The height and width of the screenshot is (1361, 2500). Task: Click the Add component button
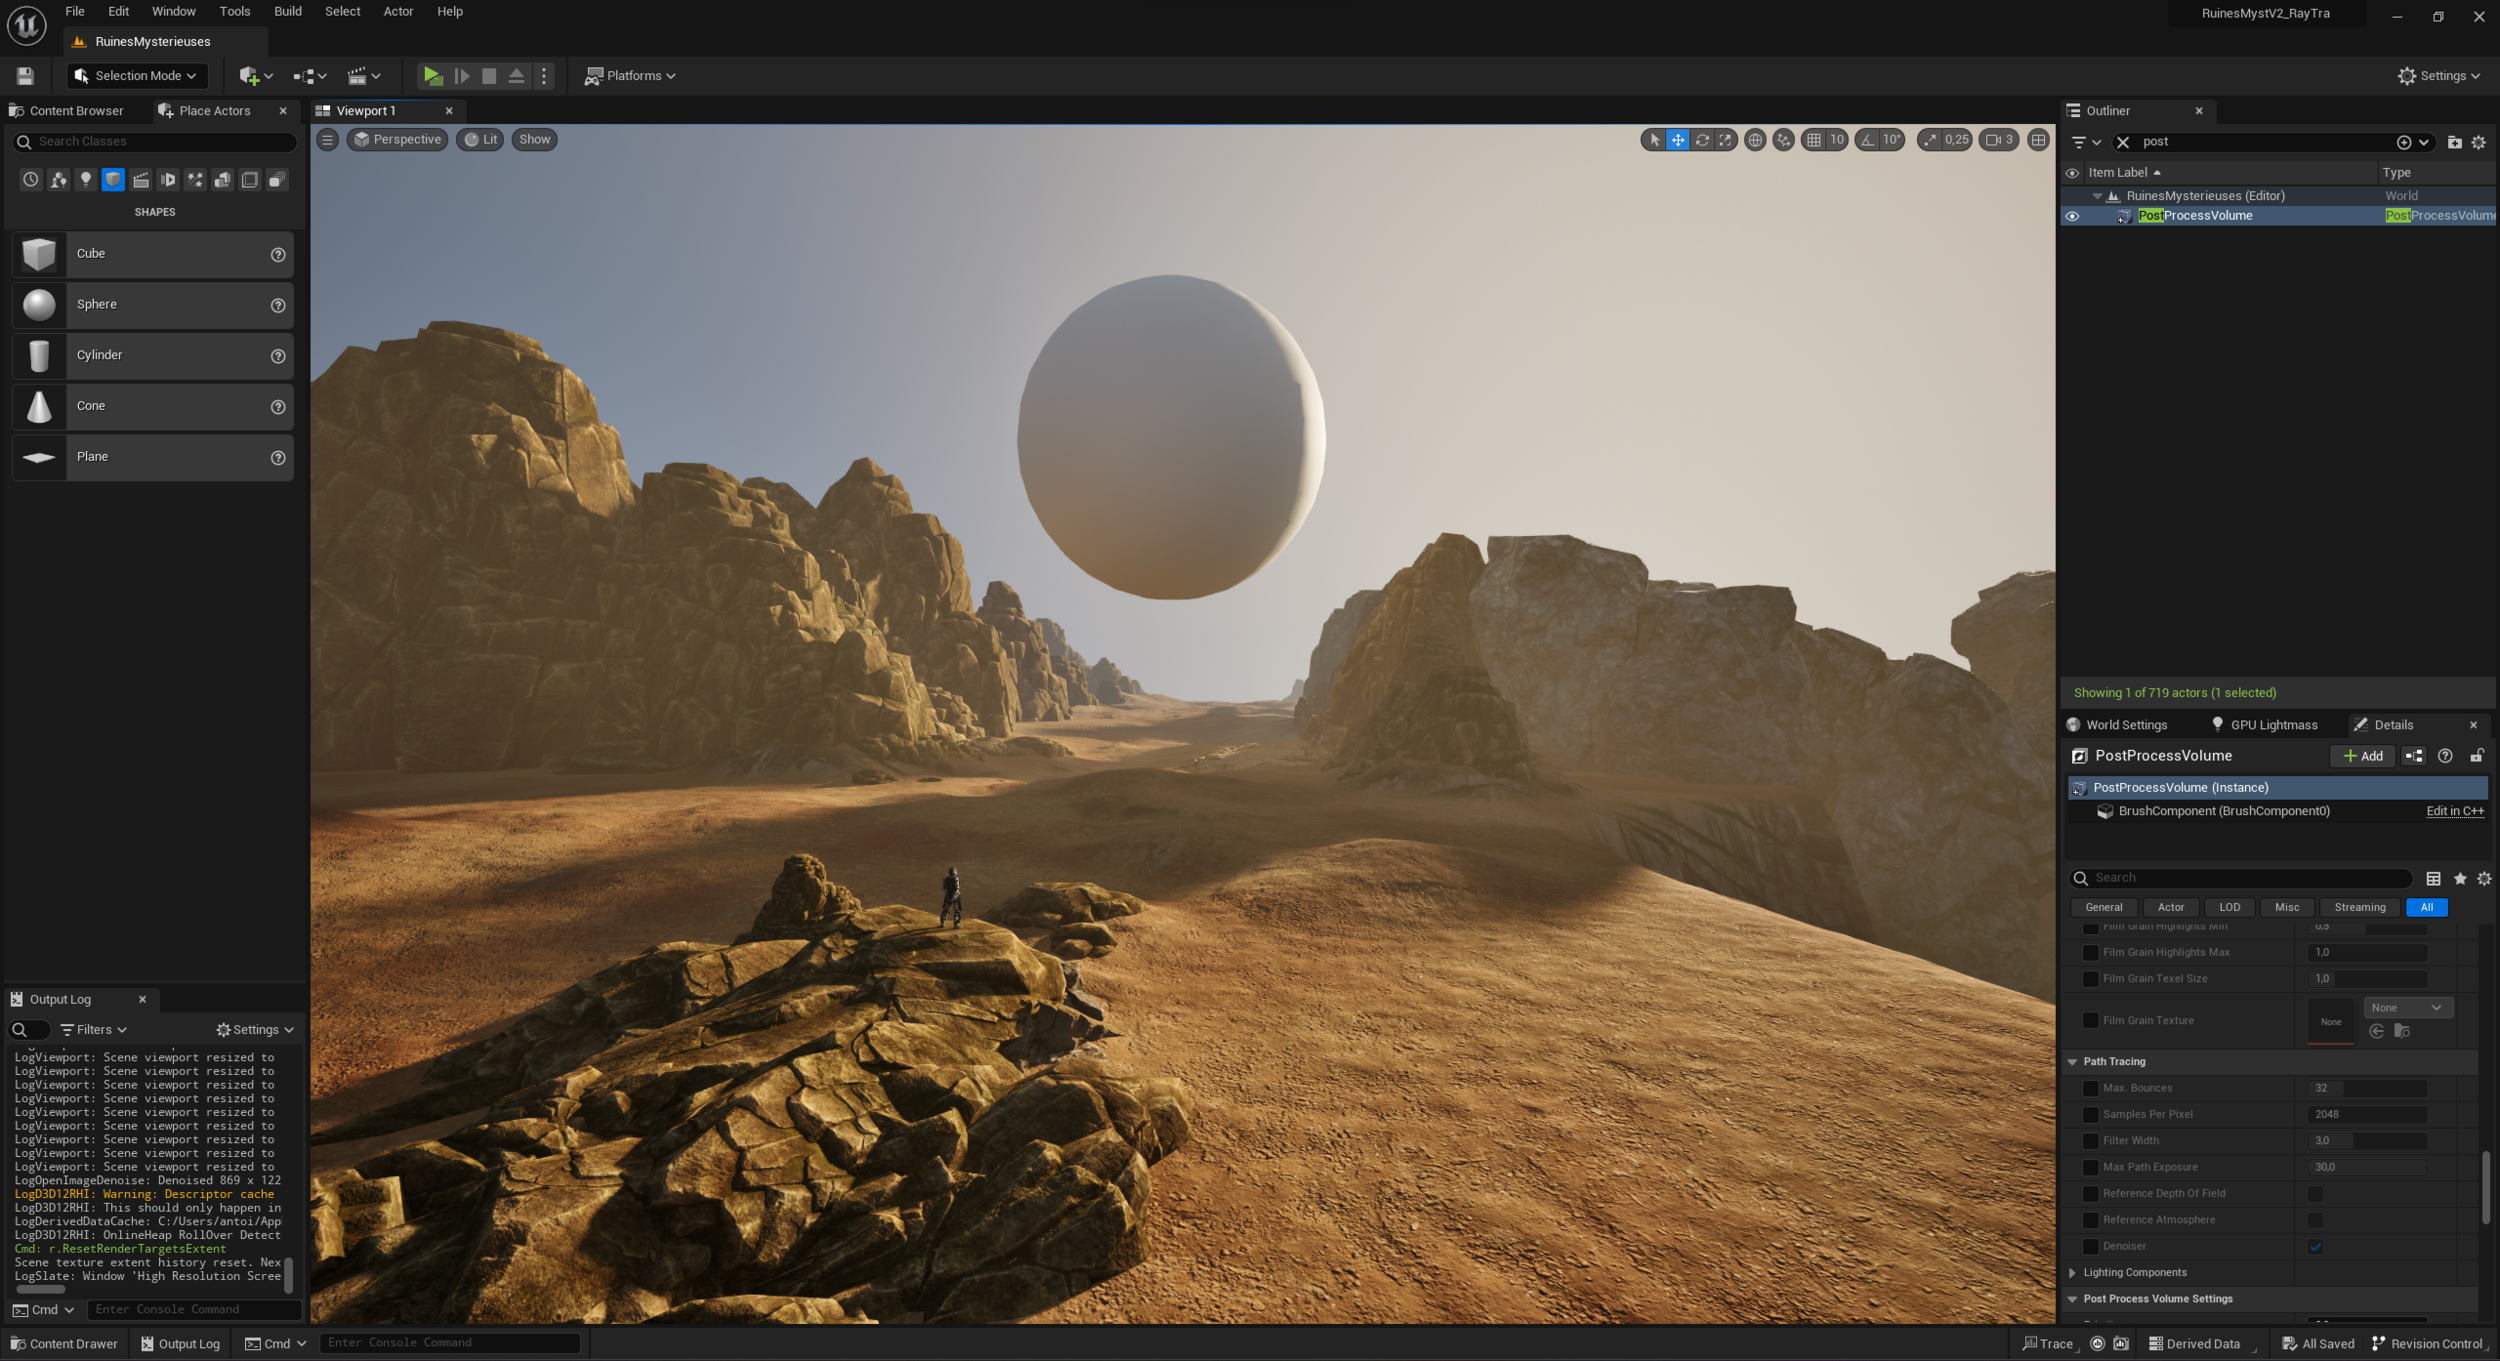[x=2363, y=756]
